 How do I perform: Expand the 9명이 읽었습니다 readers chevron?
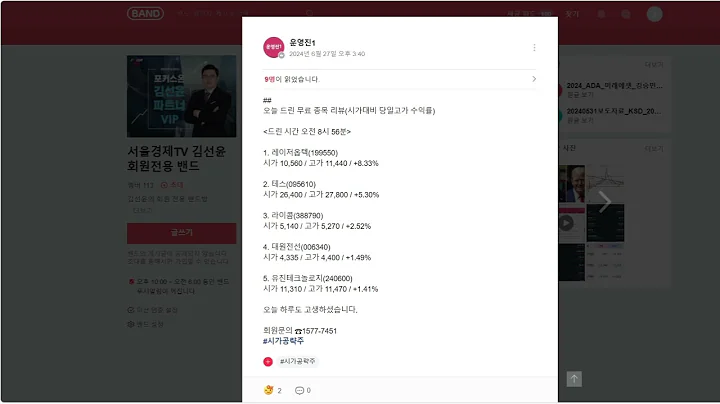click(534, 79)
